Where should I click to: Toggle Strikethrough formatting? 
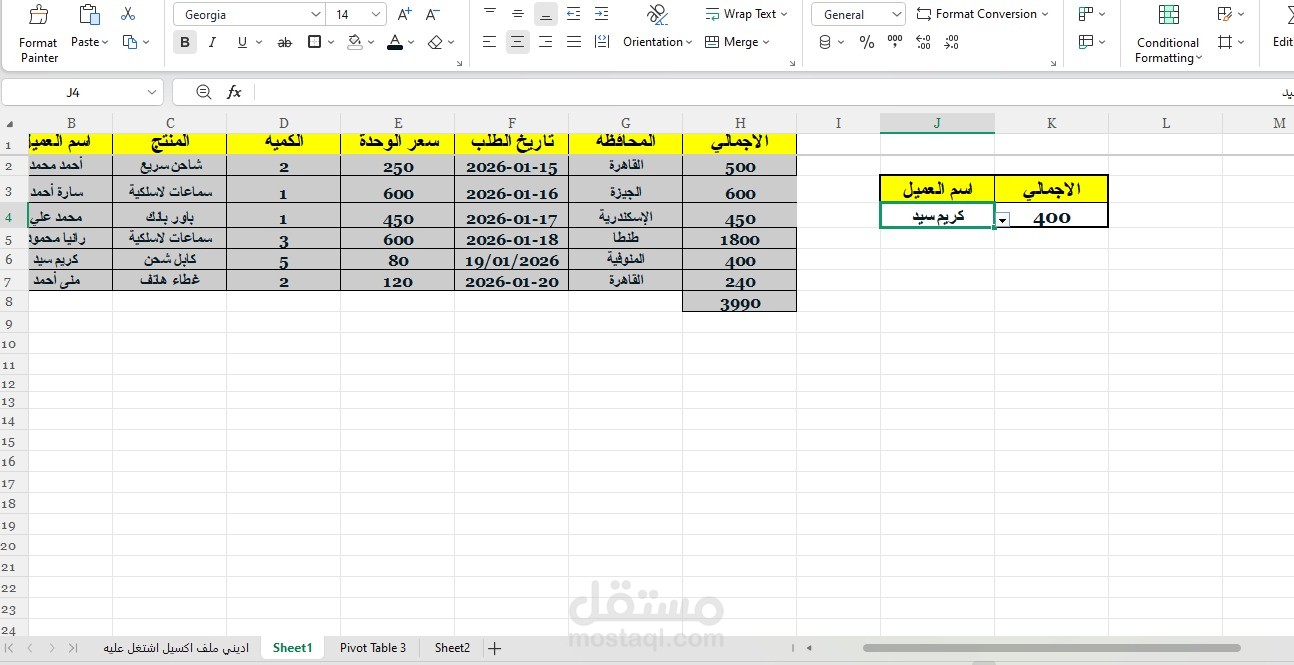pos(285,42)
